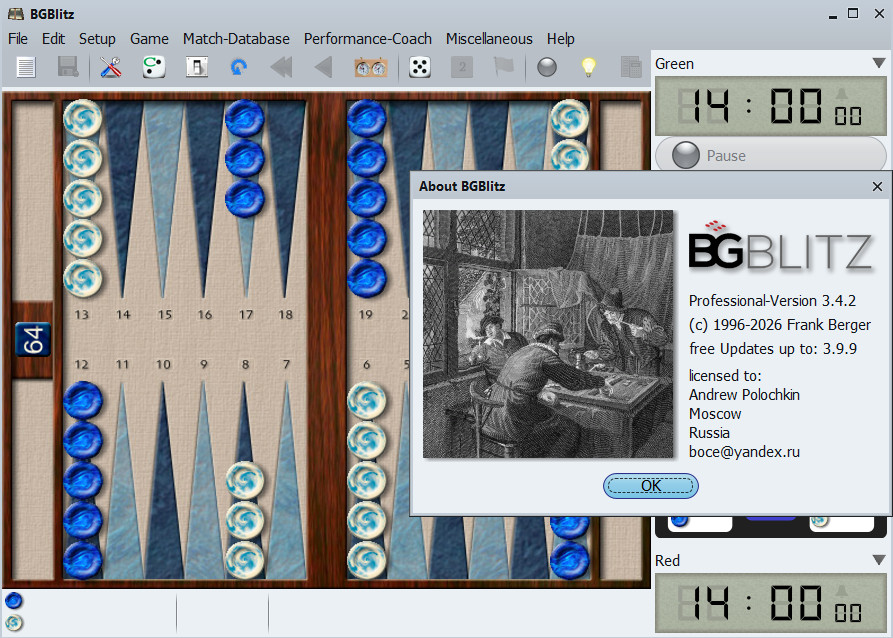Click the BGBlitz logo in About dialog
This screenshot has height=638, width=893.
(x=780, y=247)
